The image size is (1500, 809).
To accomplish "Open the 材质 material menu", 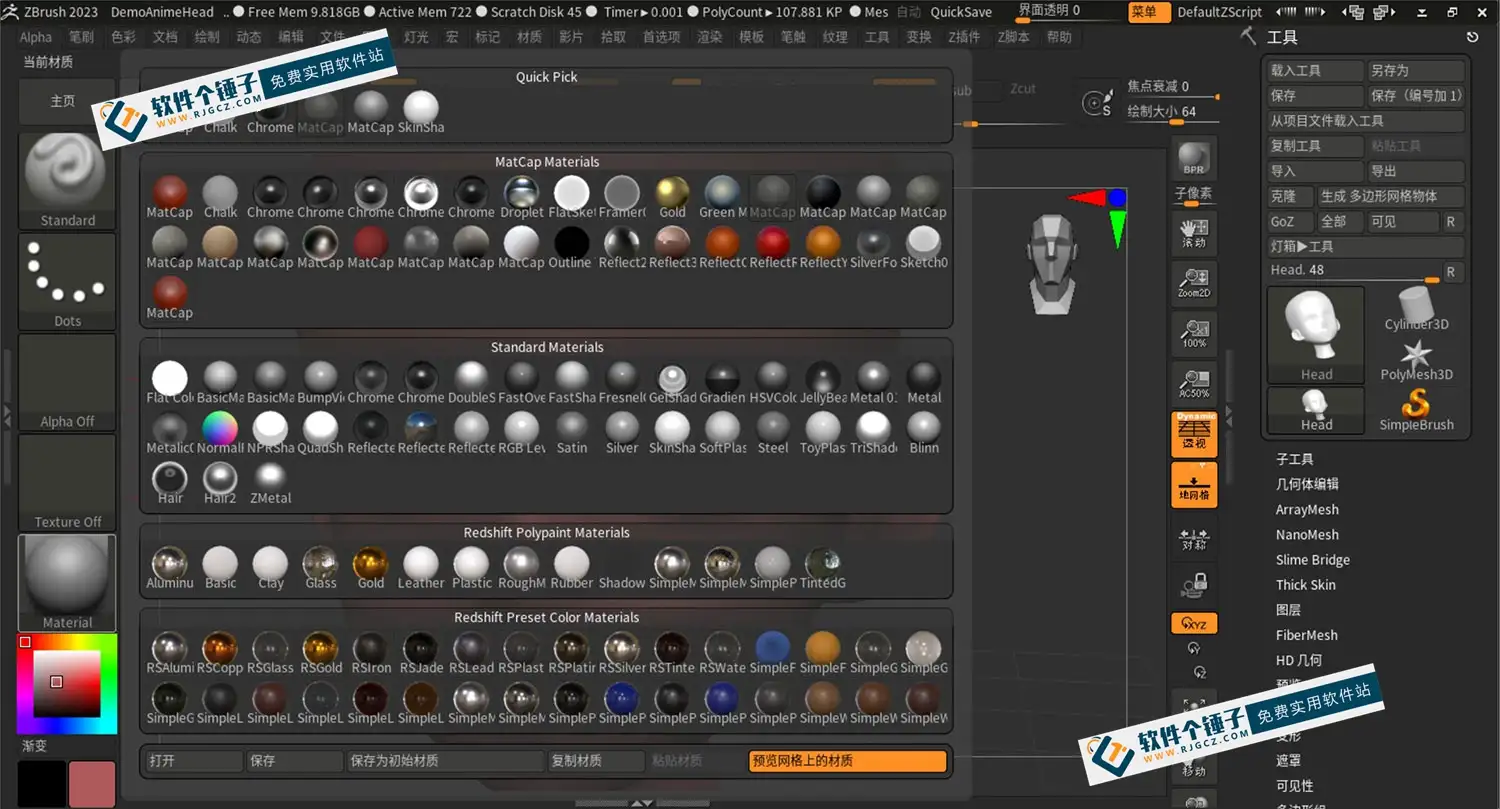I will (x=529, y=37).
